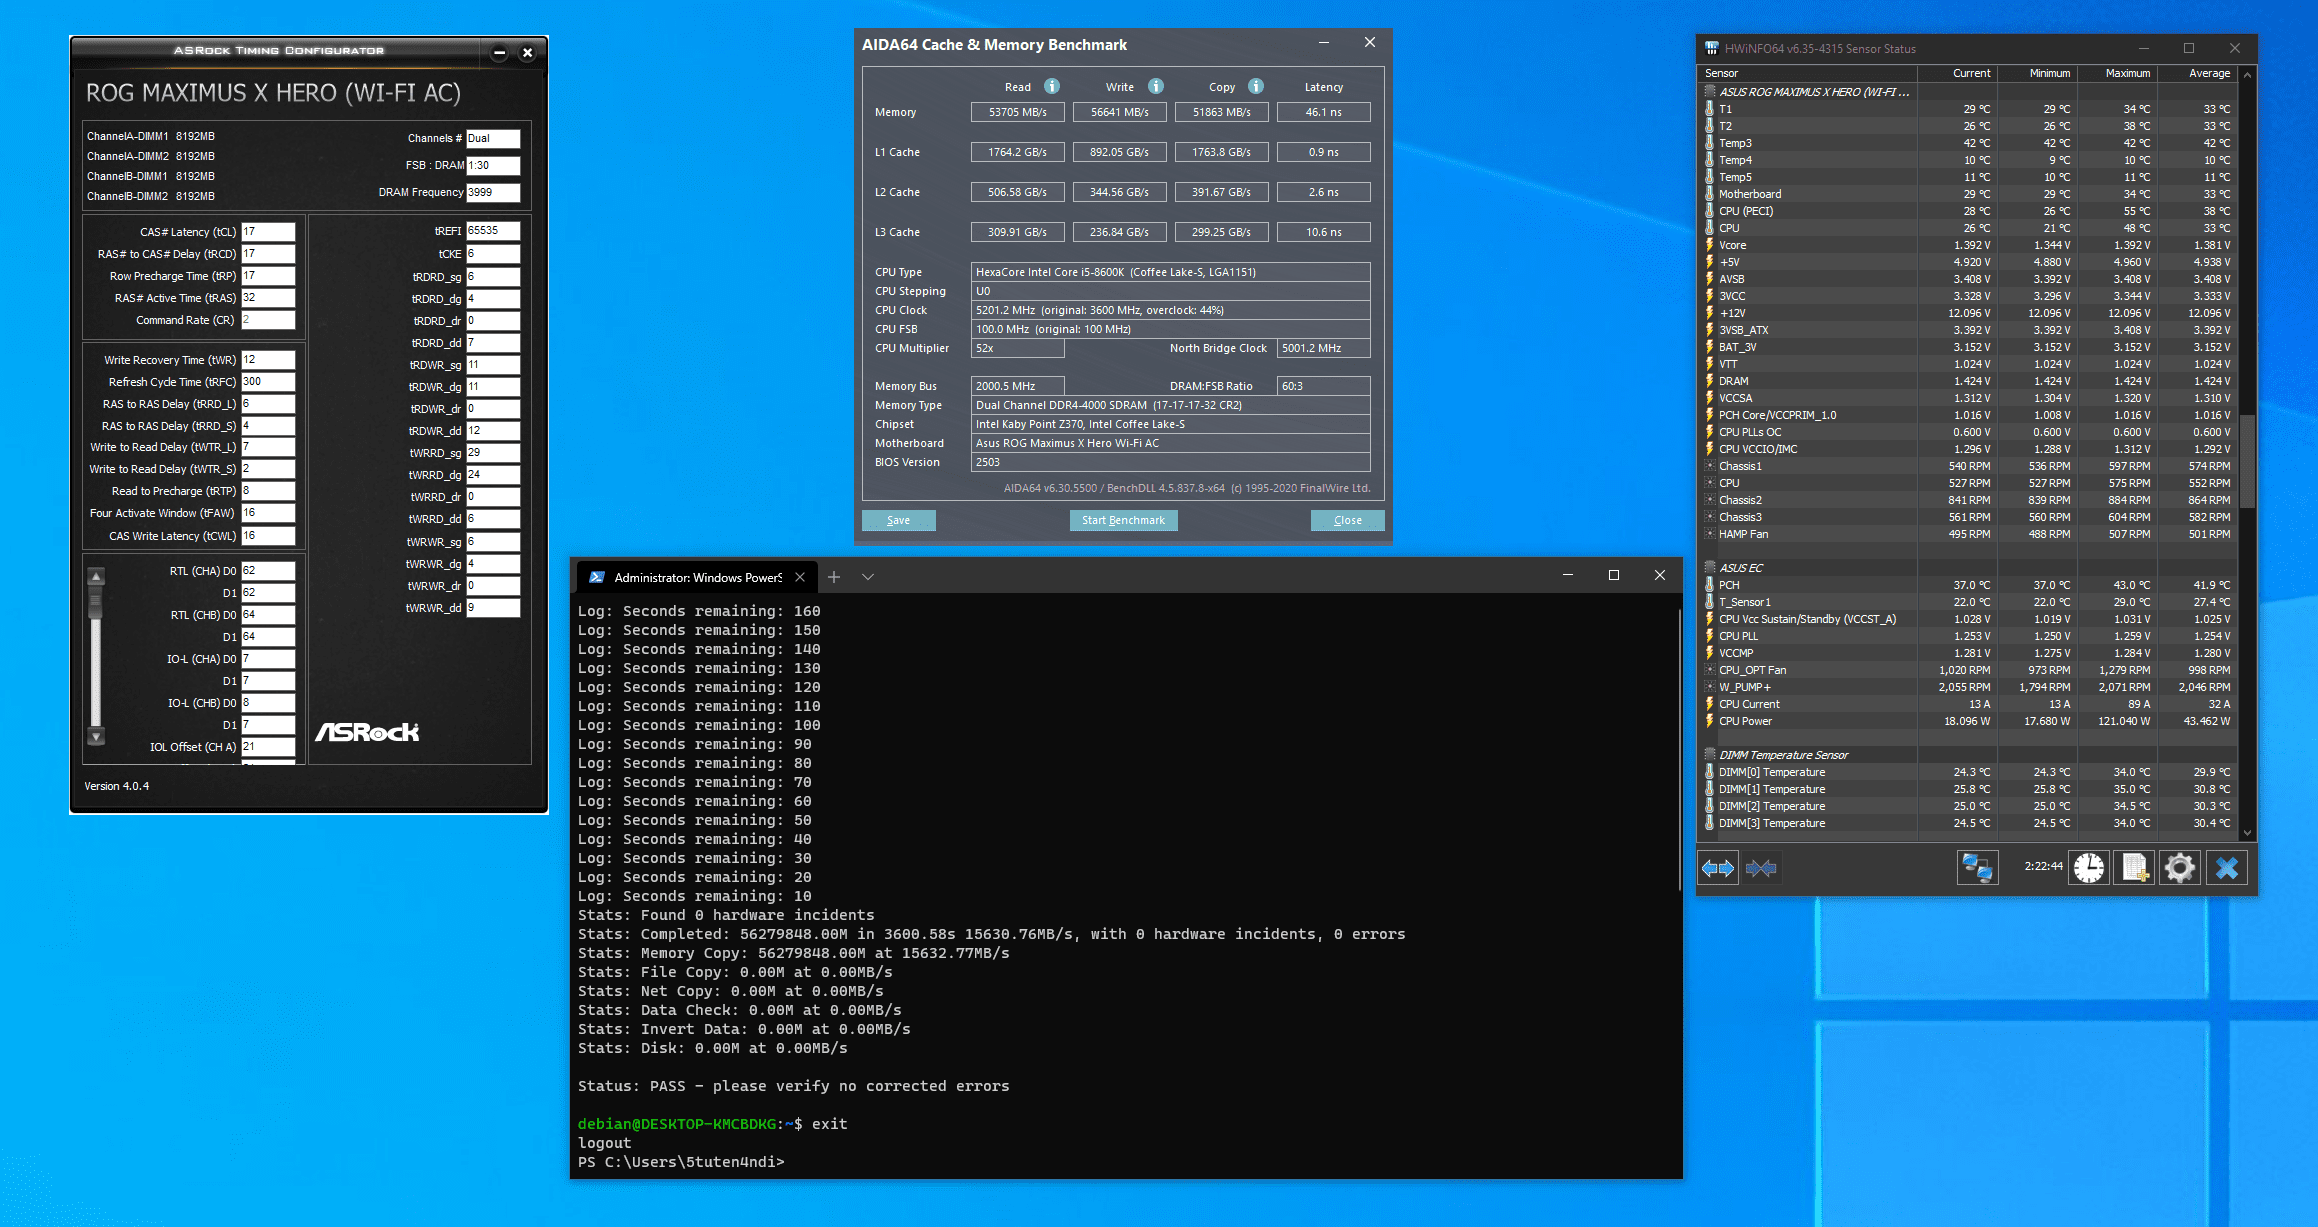Open terminal new-tab dropdown chevron
Image resolution: width=2318 pixels, height=1227 pixels.
[x=868, y=577]
